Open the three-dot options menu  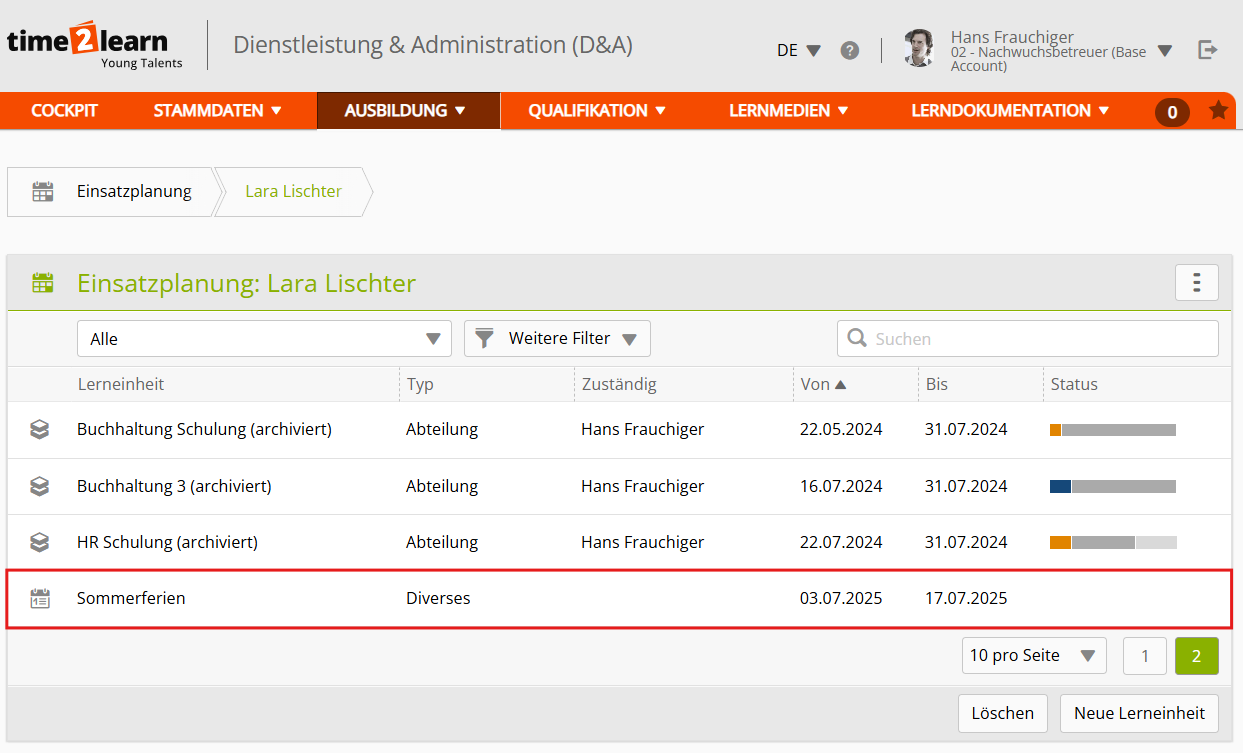point(1196,283)
